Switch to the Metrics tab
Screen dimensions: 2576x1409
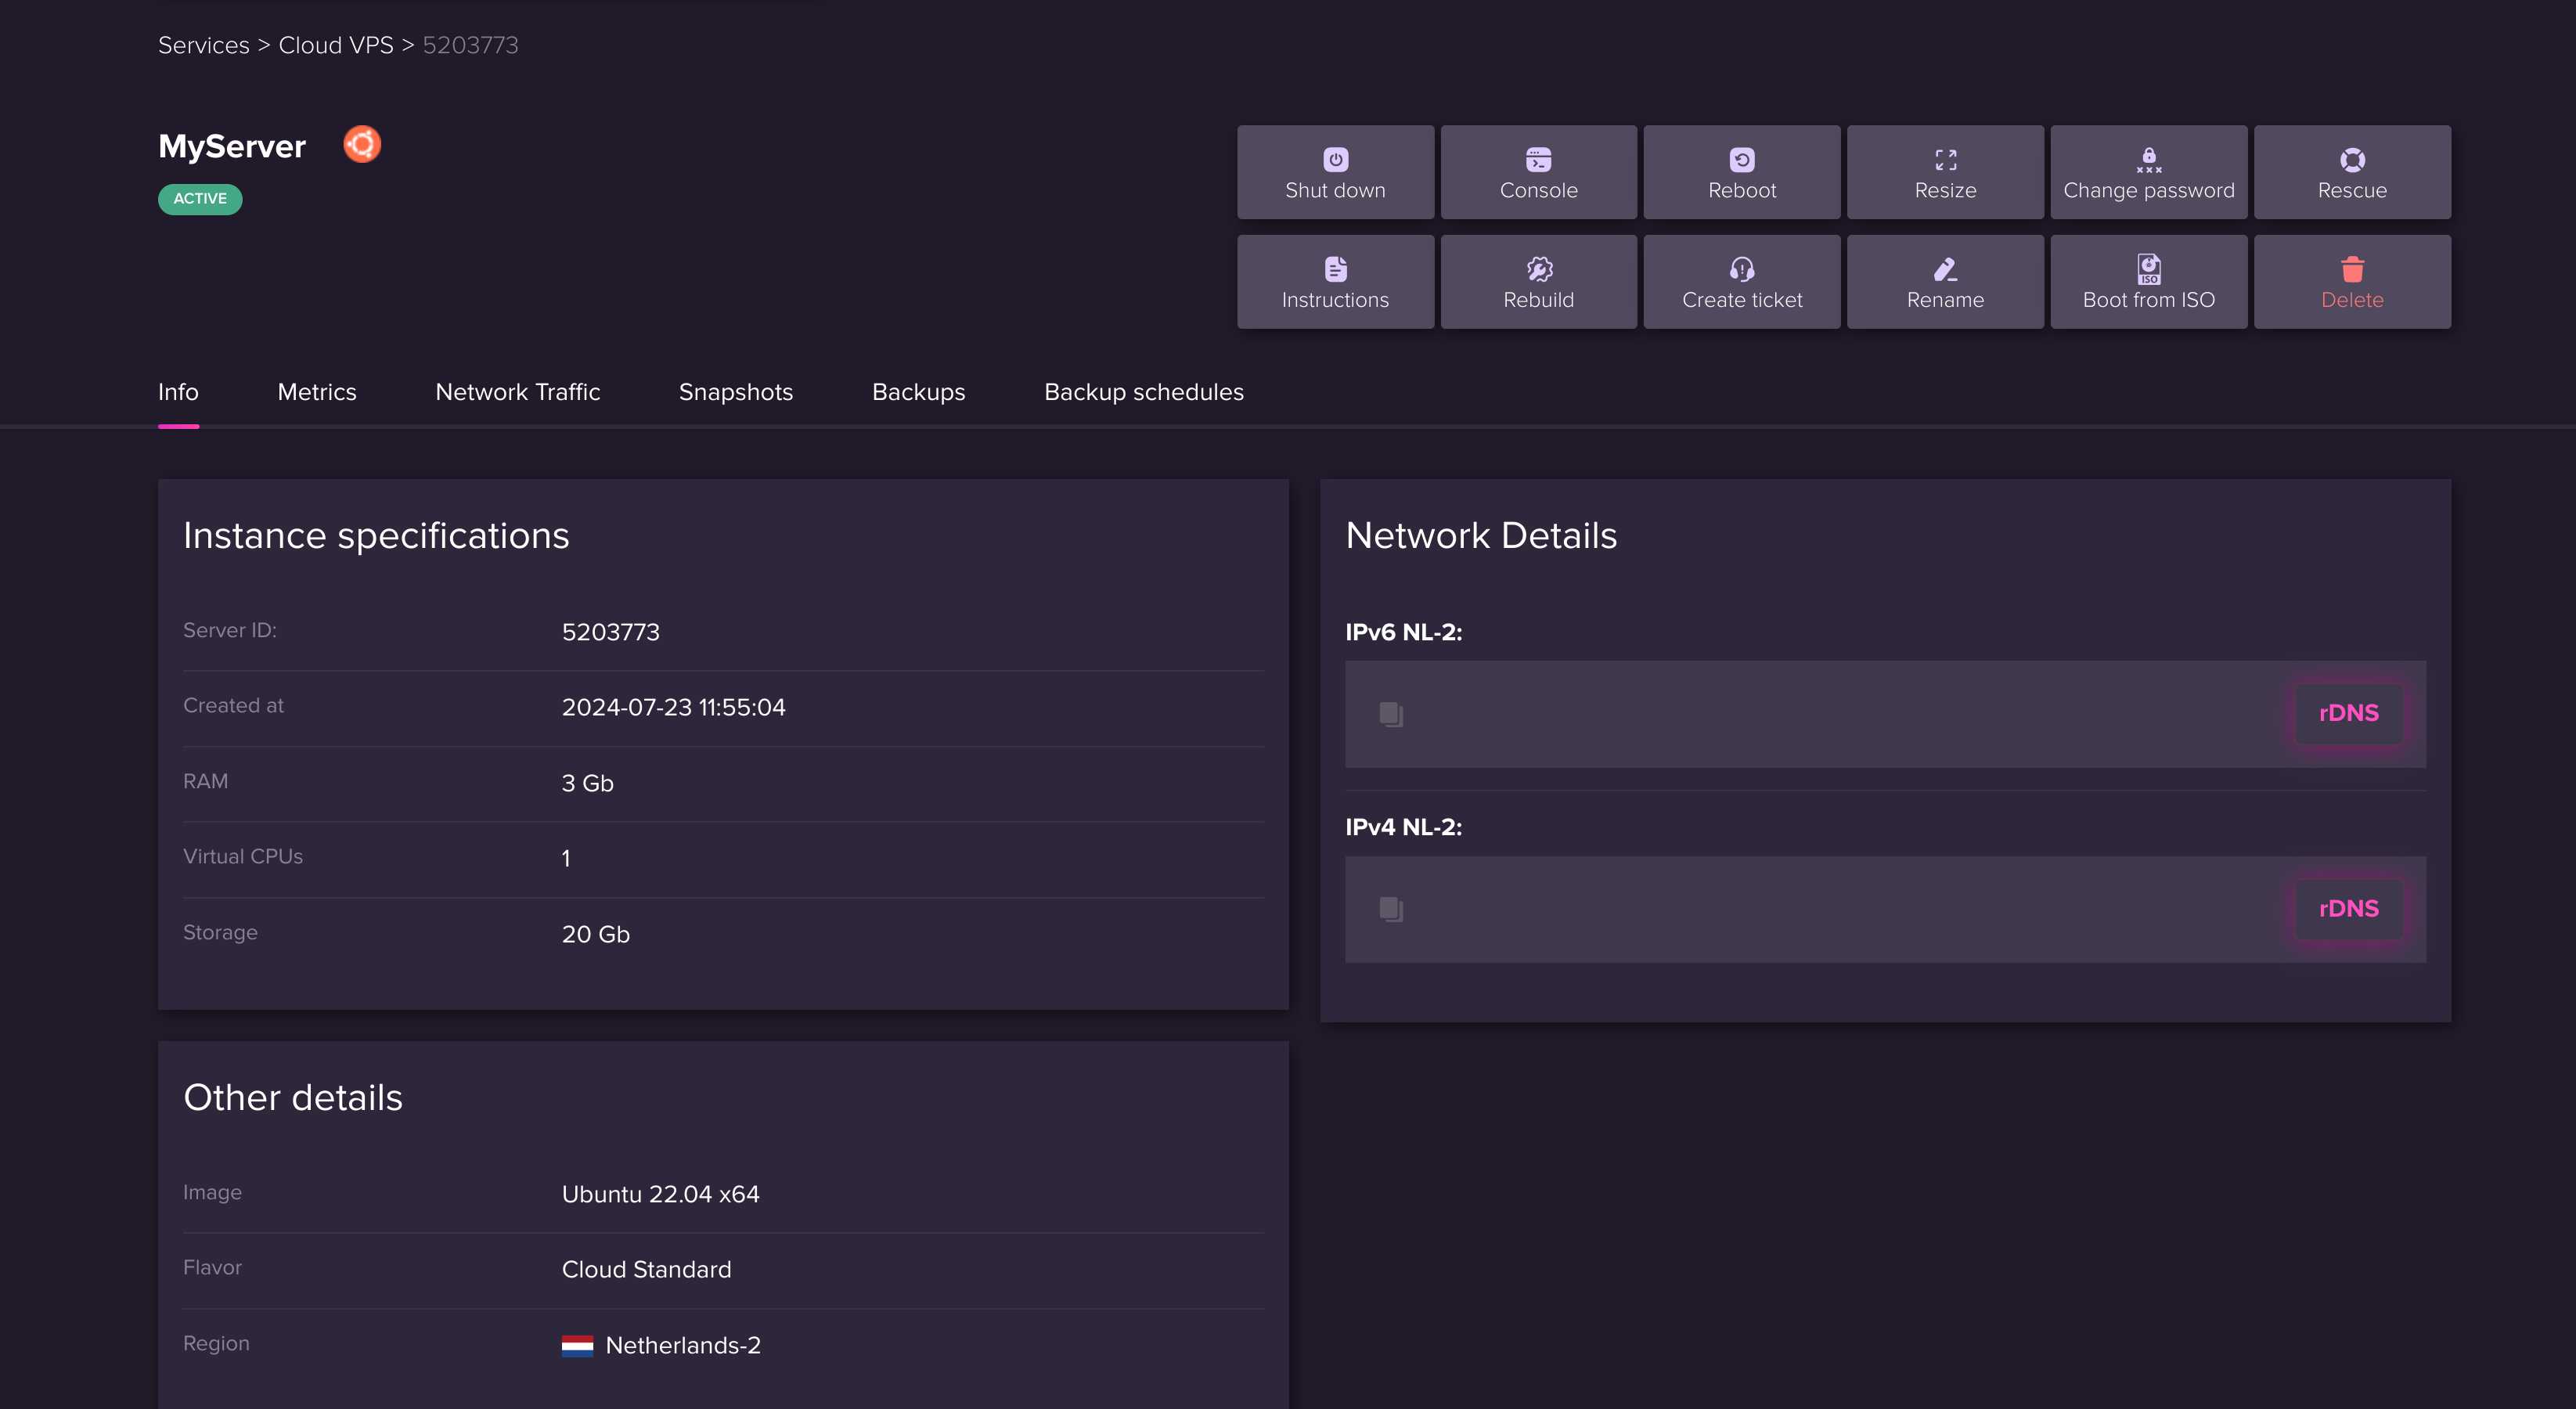(318, 391)
